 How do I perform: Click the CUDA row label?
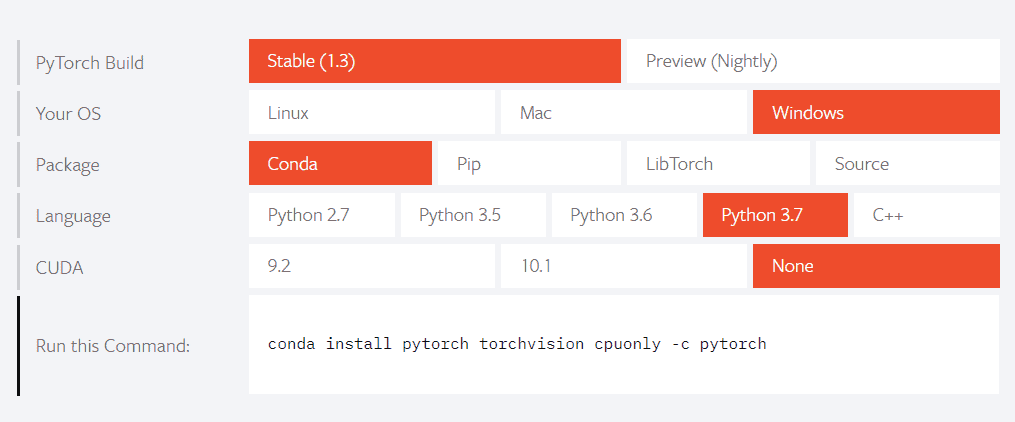pos(60,267)
